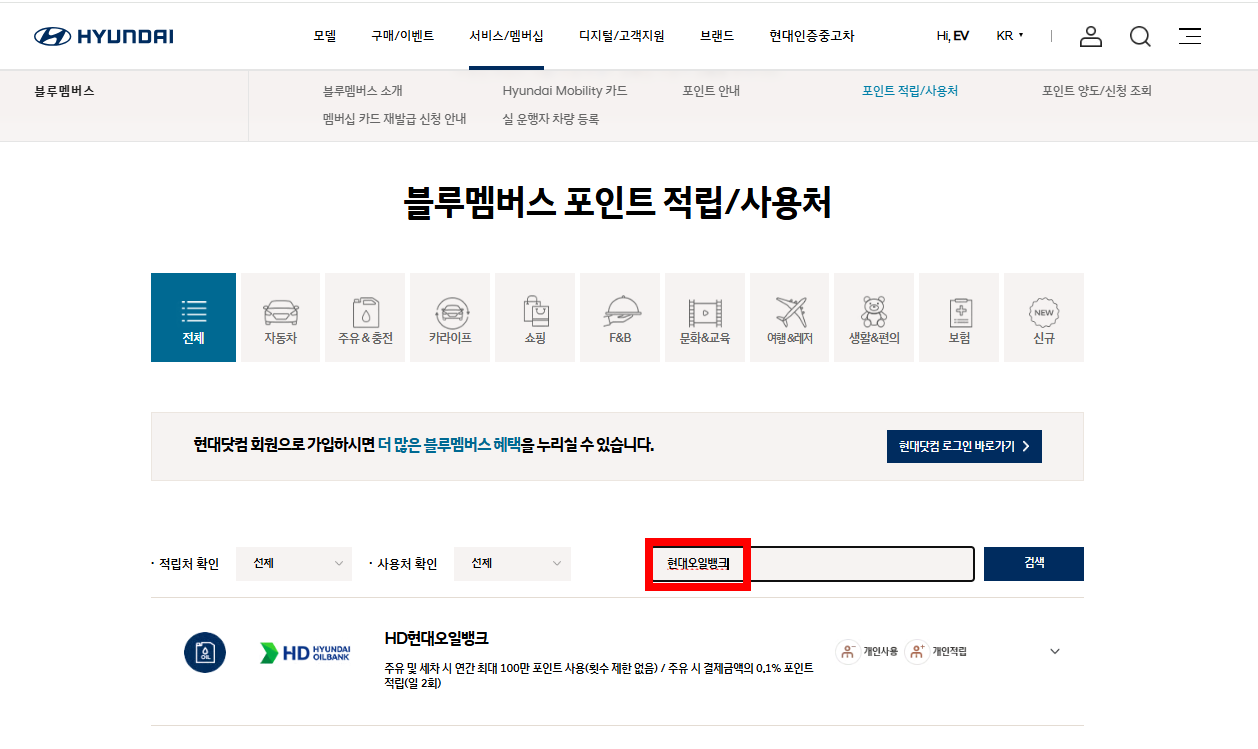Select the 문화&교육 category tile
The image size is (1258, 749).
[705, 317]
